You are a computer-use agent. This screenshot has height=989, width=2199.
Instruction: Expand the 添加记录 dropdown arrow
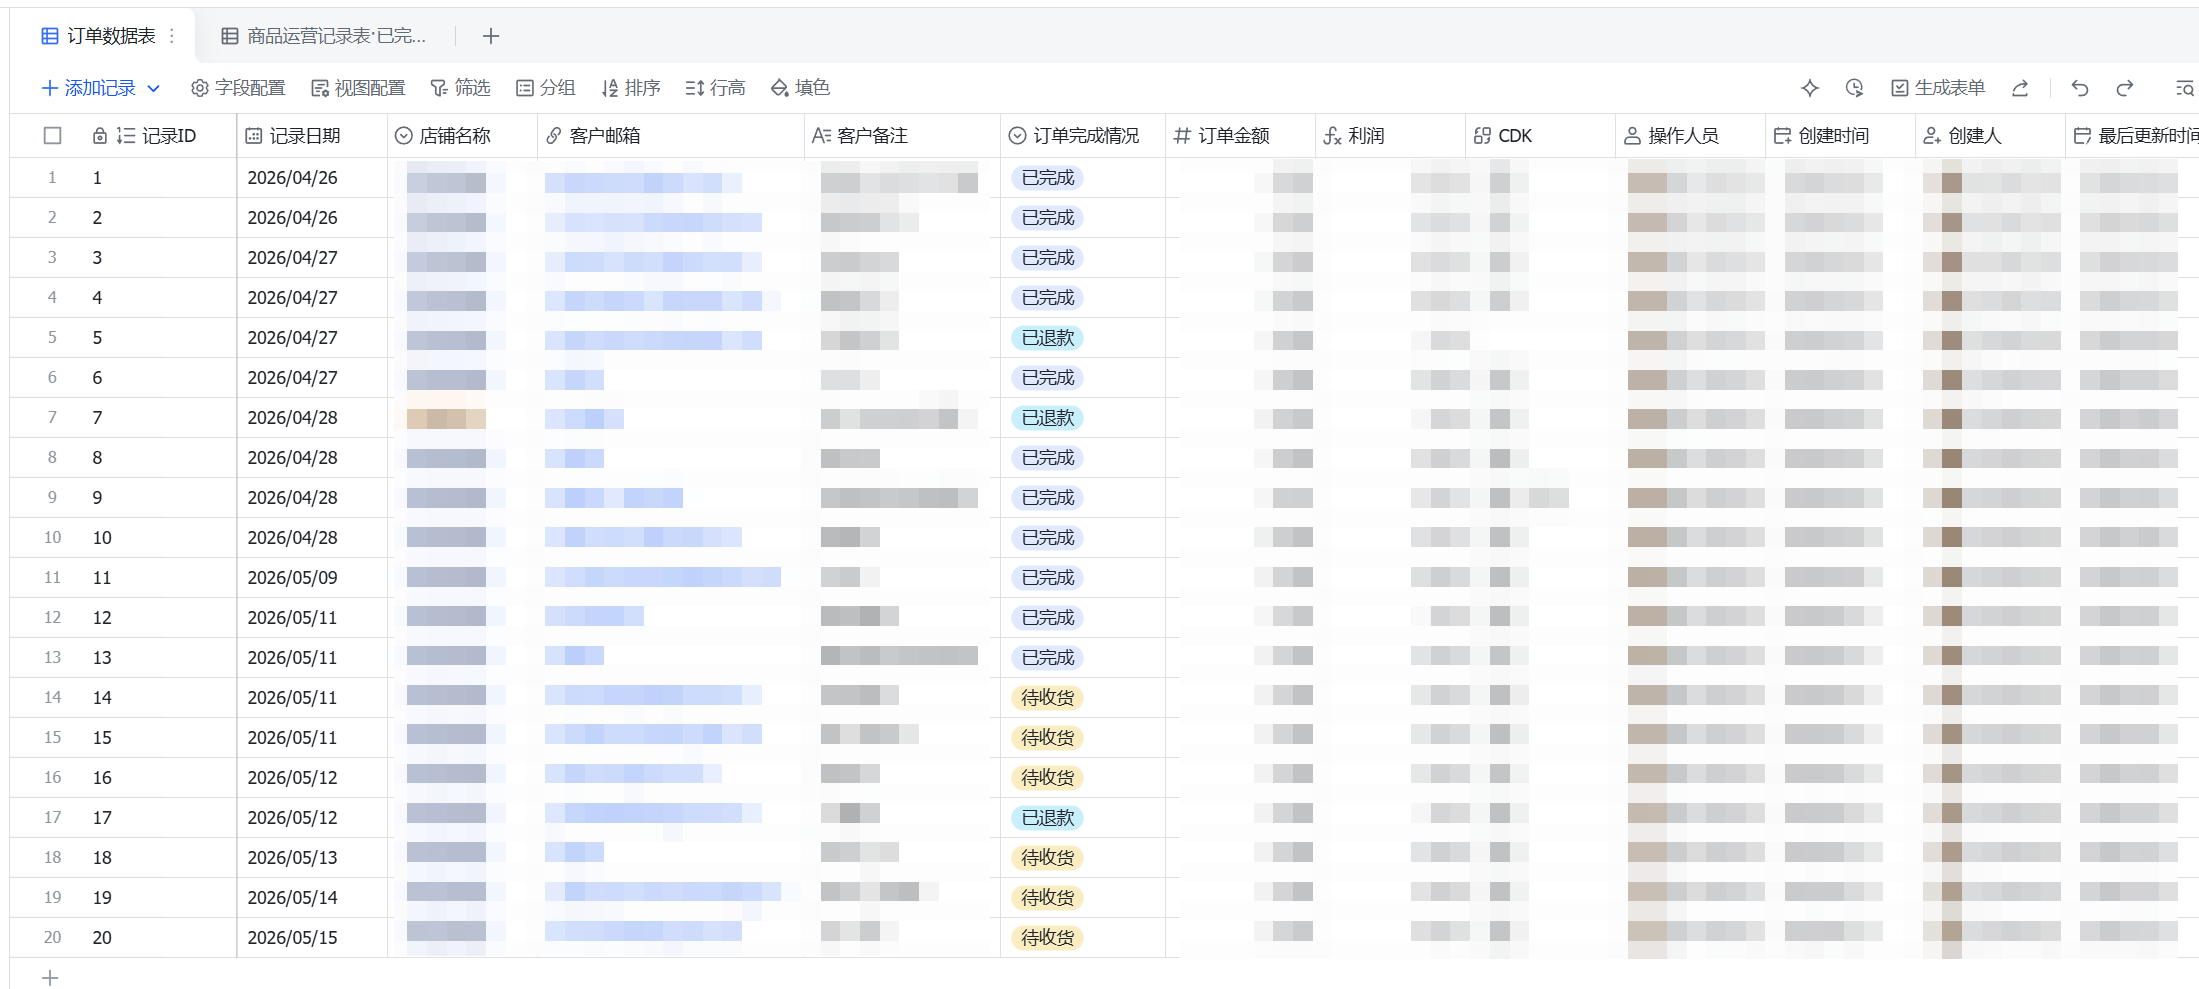[154, 88]
